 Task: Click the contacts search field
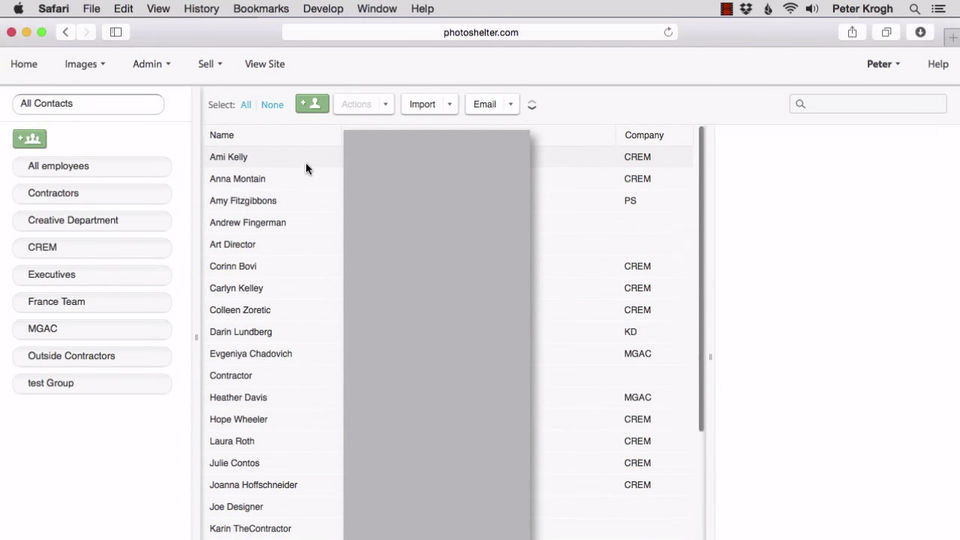[x=868, y=104]
